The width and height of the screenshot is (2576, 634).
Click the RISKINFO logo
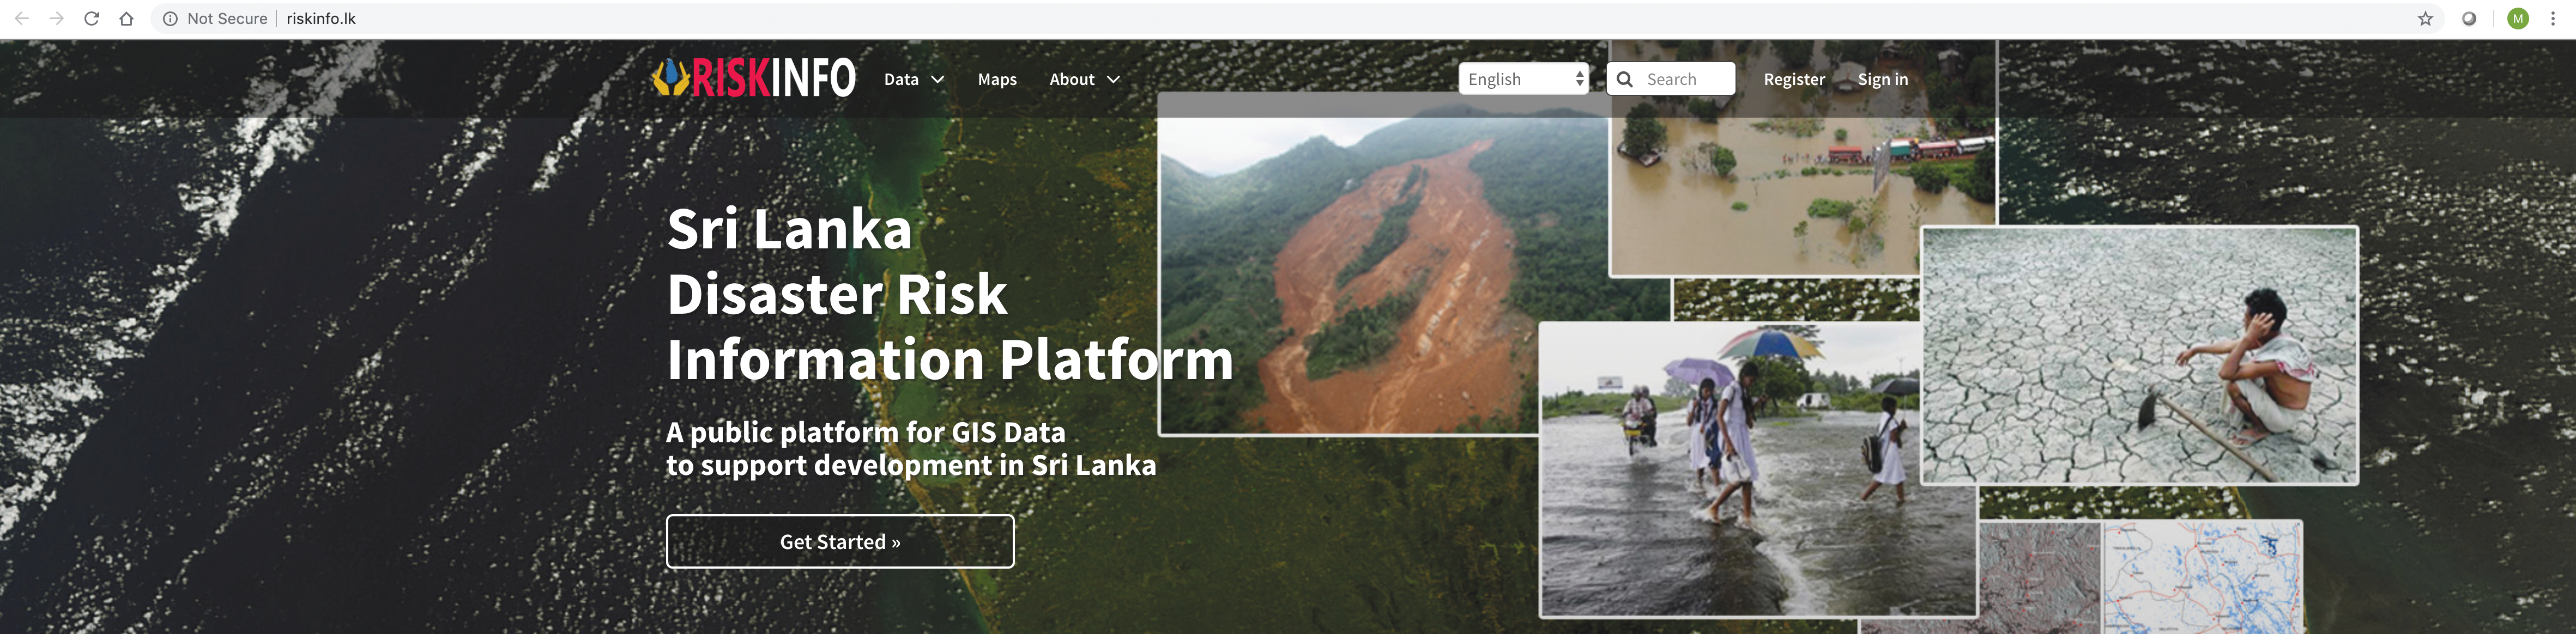coord(753,78)
